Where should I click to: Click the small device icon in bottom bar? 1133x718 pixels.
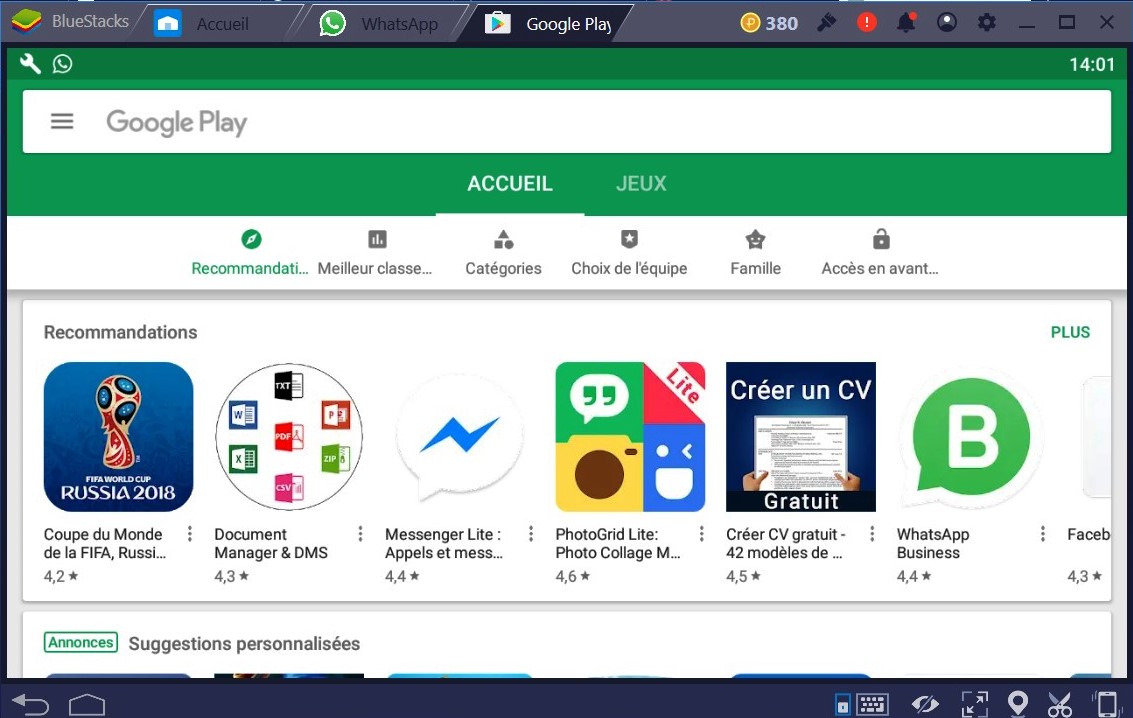pyautogui.click(x=843, y=704)
